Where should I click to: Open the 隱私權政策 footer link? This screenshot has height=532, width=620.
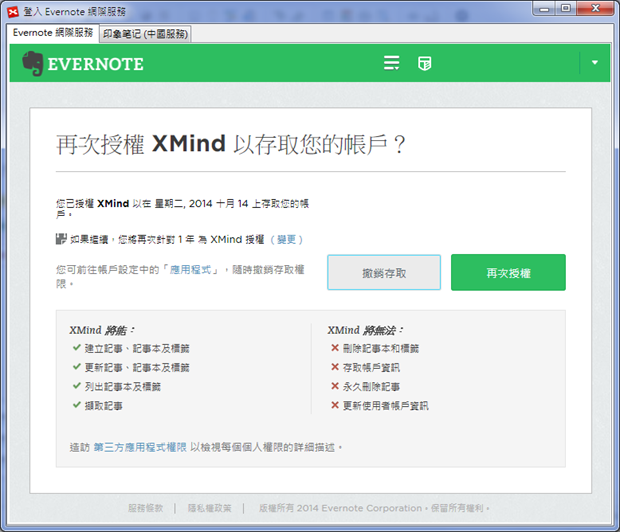click(209, 508)
